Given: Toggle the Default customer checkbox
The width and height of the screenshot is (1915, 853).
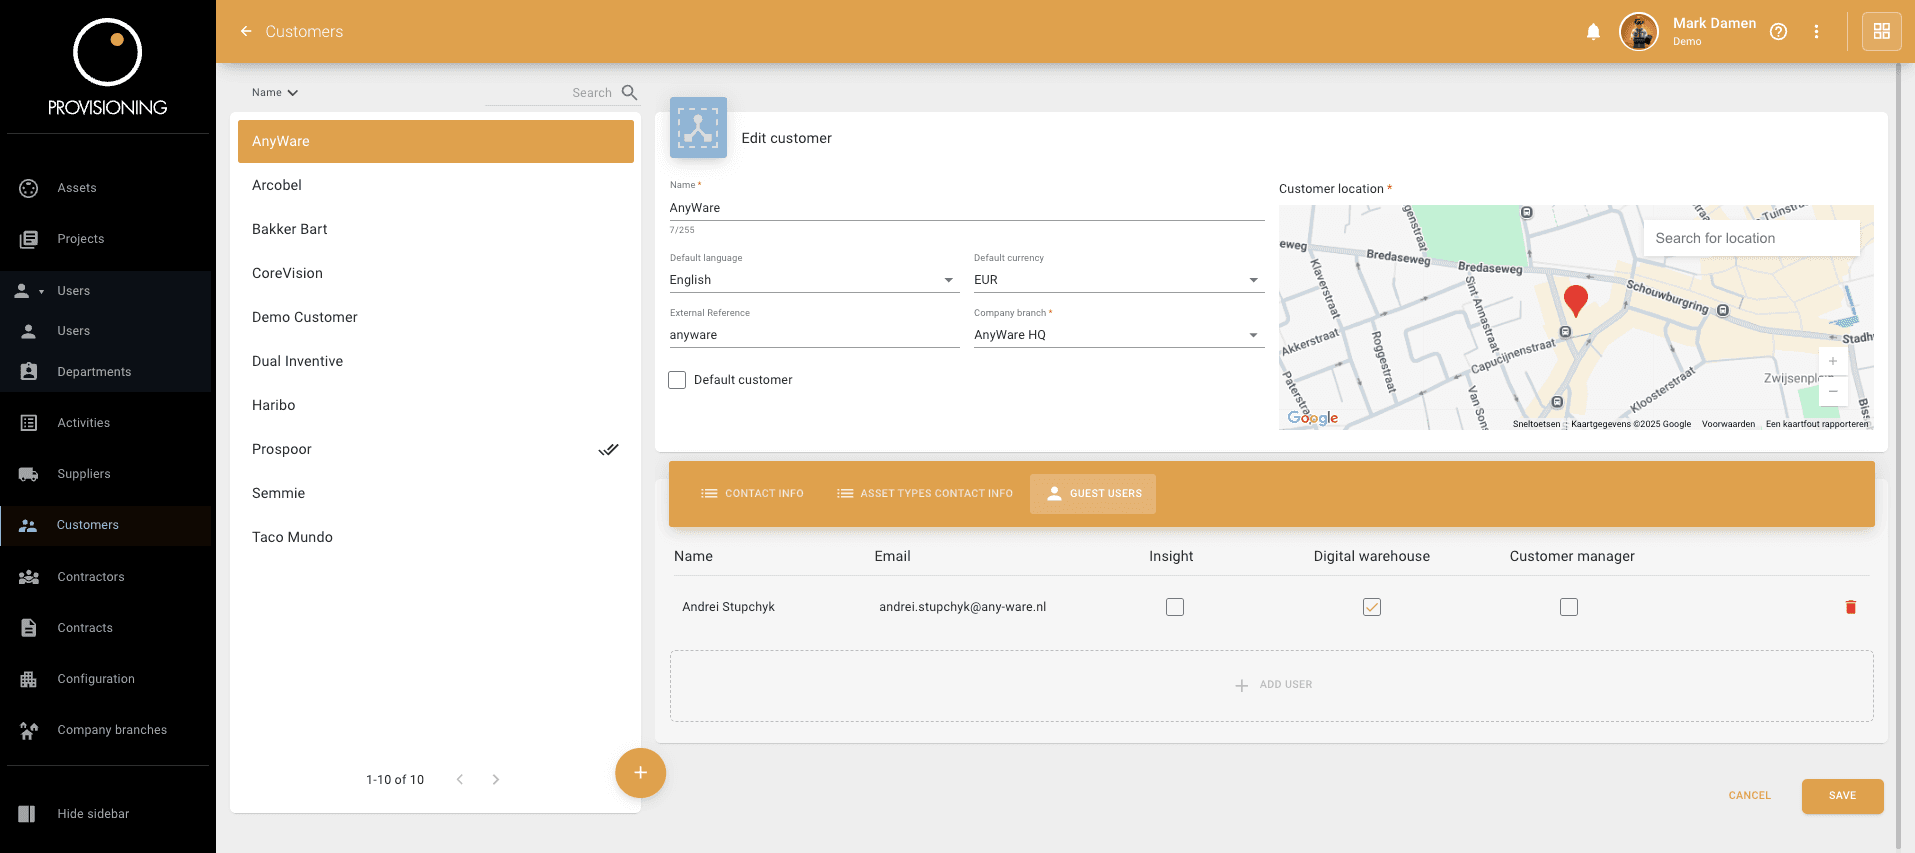Looking at the screenshot, I should [x=677, y=380].
